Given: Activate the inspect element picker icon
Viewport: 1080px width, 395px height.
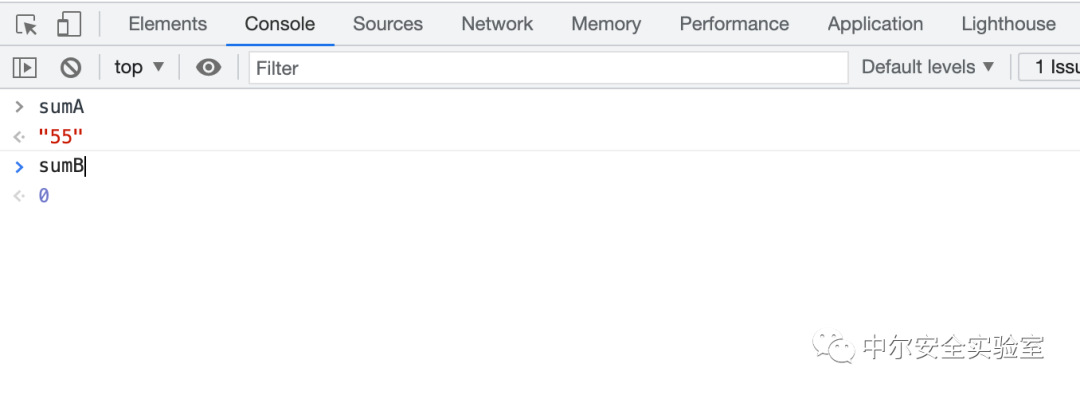Looking at the screenshot, I should click(27, 24).
